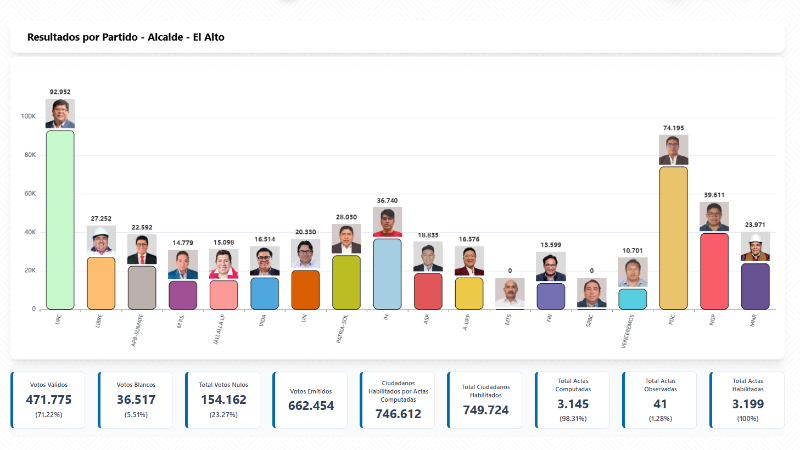Click the olive green PATRIA-SOL bar
Image resolution: width=800 pixels, height=450 pixels.
pos(346,282)
